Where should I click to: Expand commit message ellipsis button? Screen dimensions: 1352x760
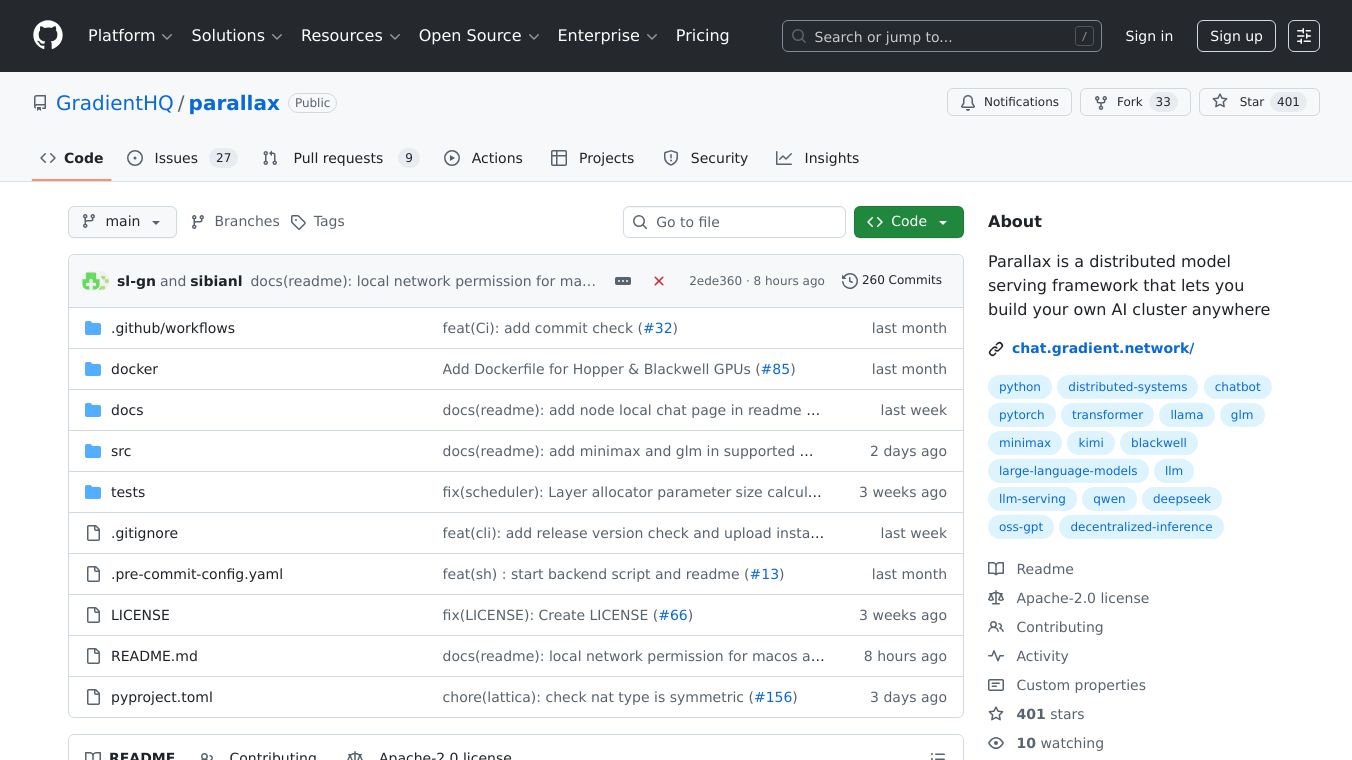tap(623, 281)
